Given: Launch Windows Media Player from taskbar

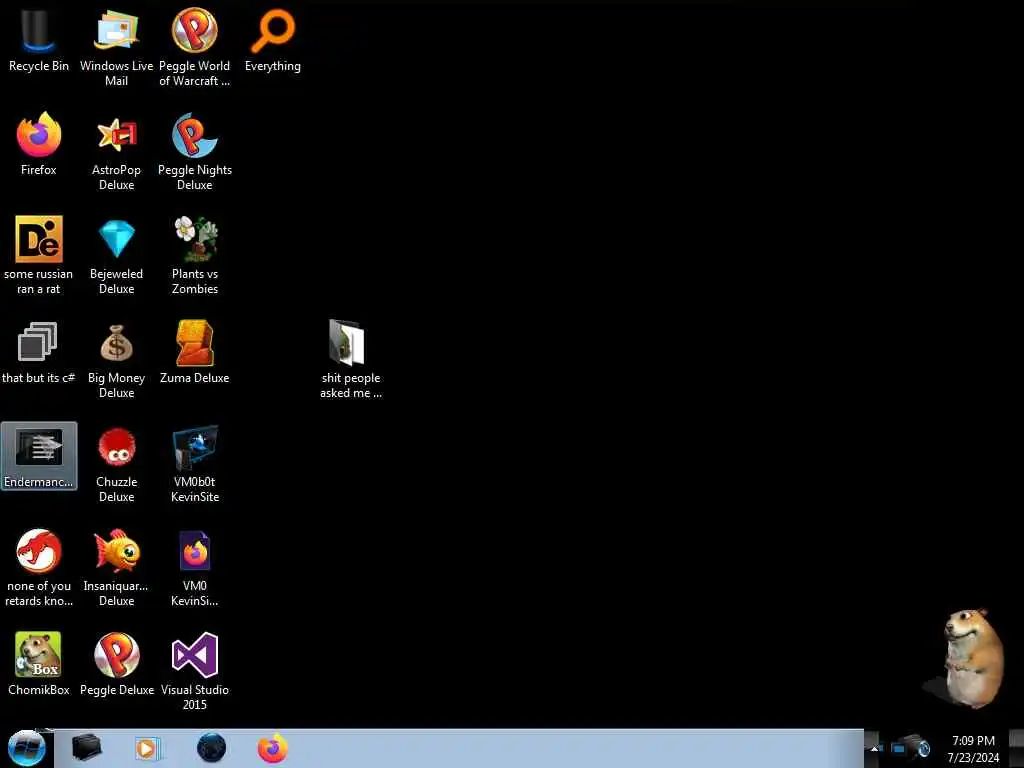Looking at the screenshot, I should (x=148, y=748).
